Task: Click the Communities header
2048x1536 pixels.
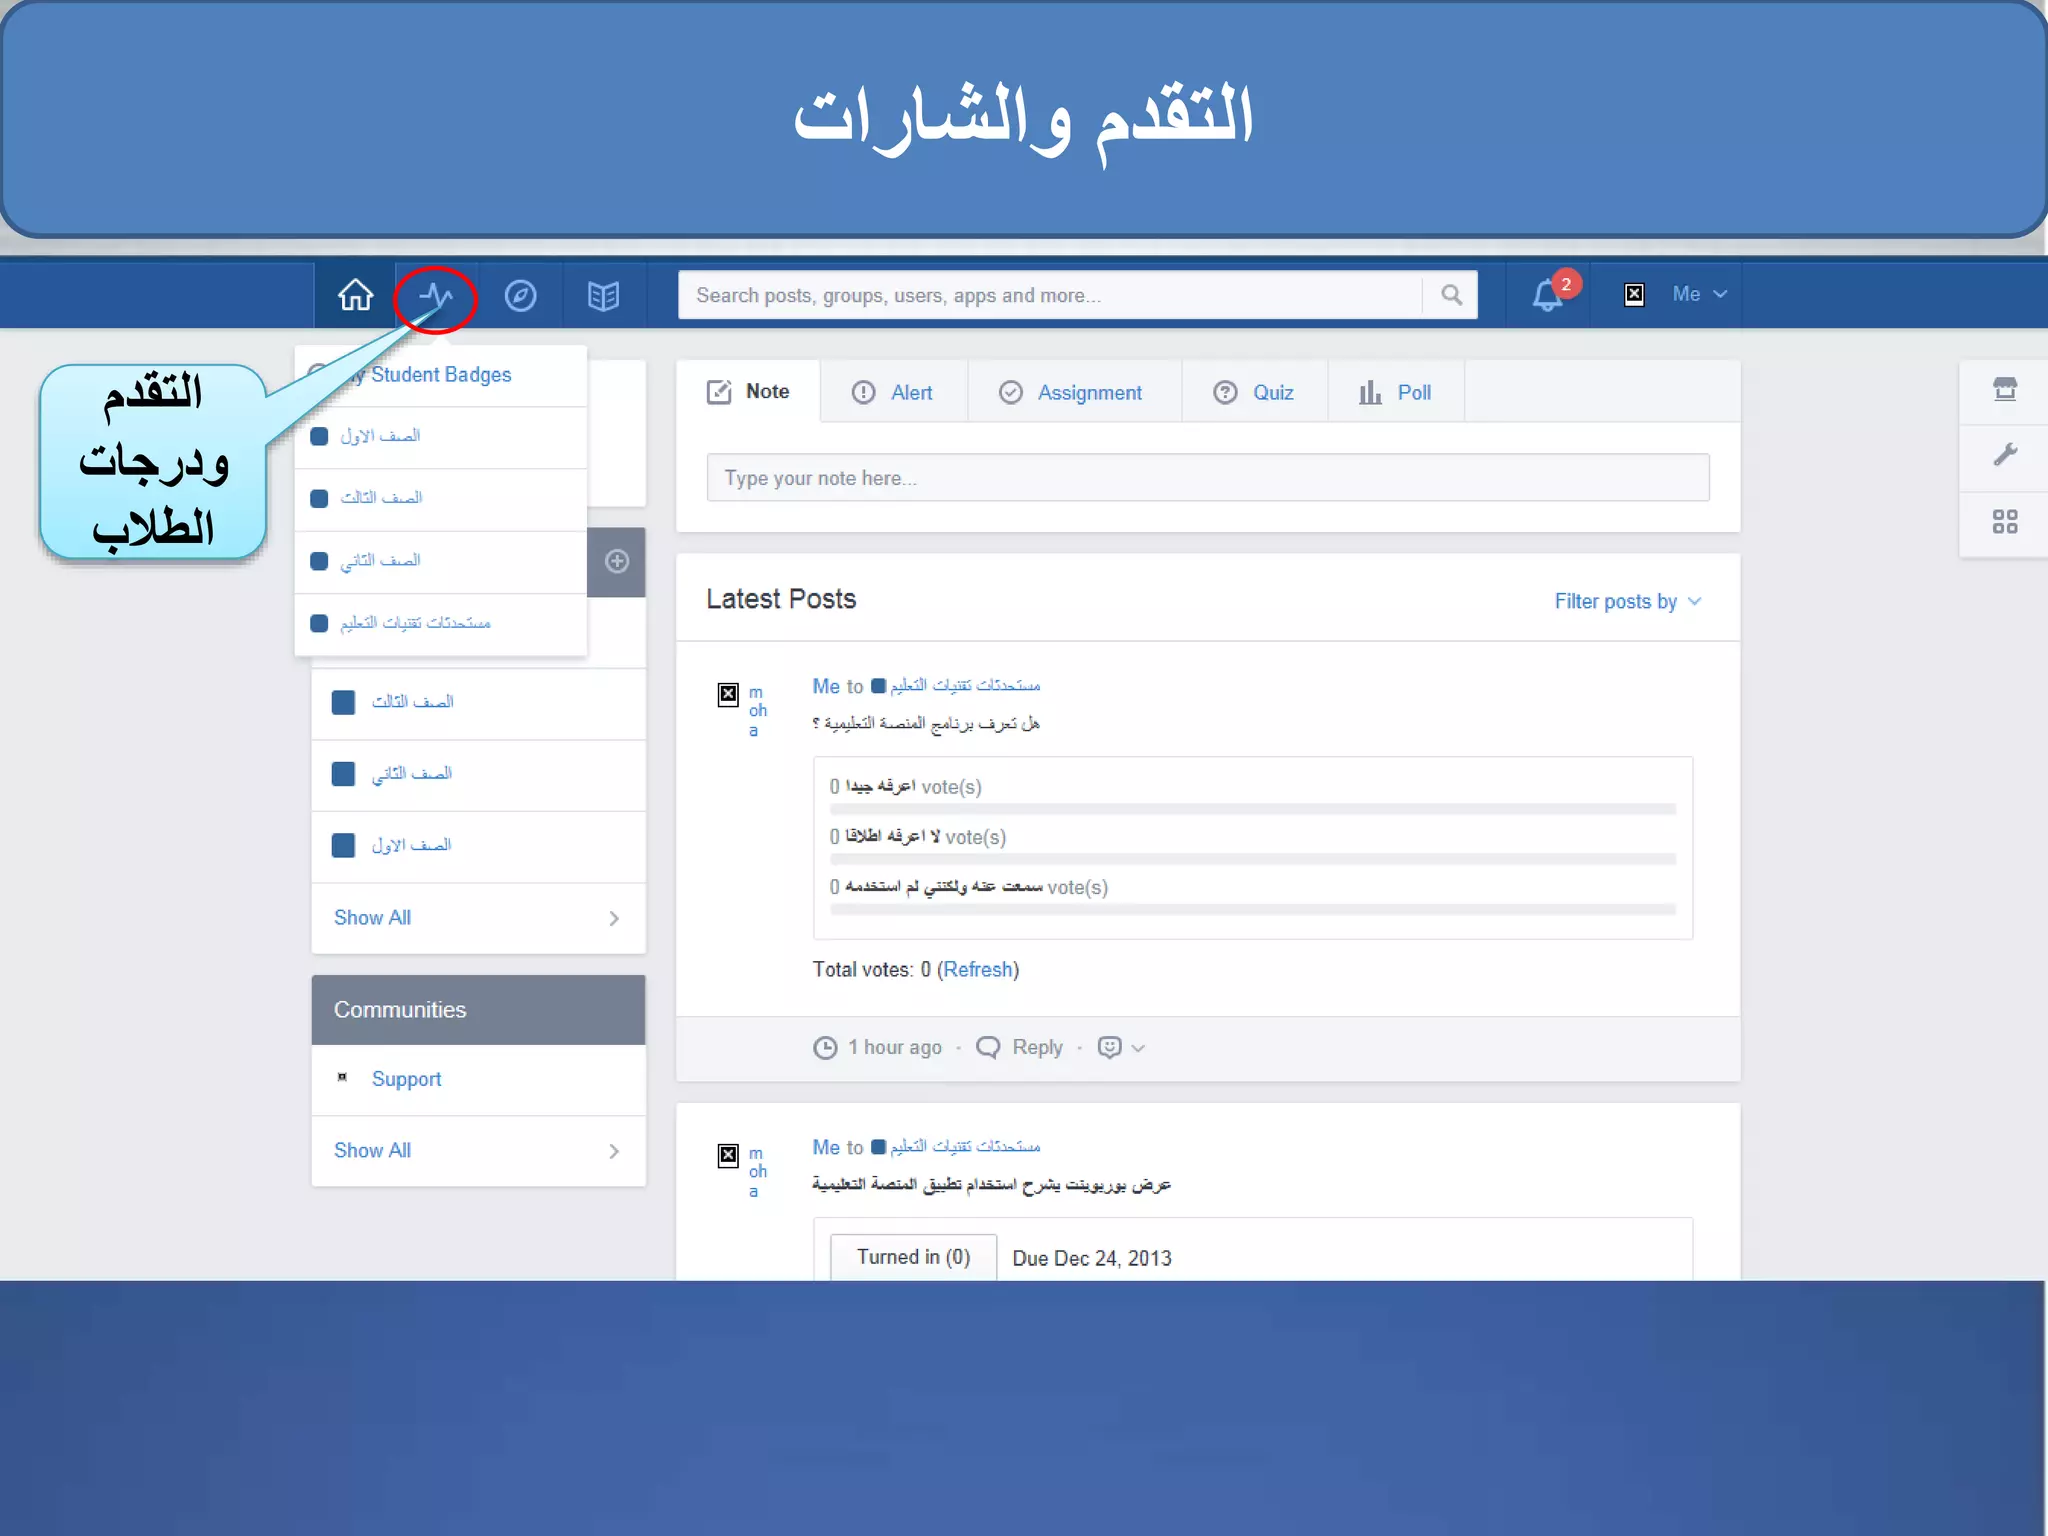Action: point(478,1010)
